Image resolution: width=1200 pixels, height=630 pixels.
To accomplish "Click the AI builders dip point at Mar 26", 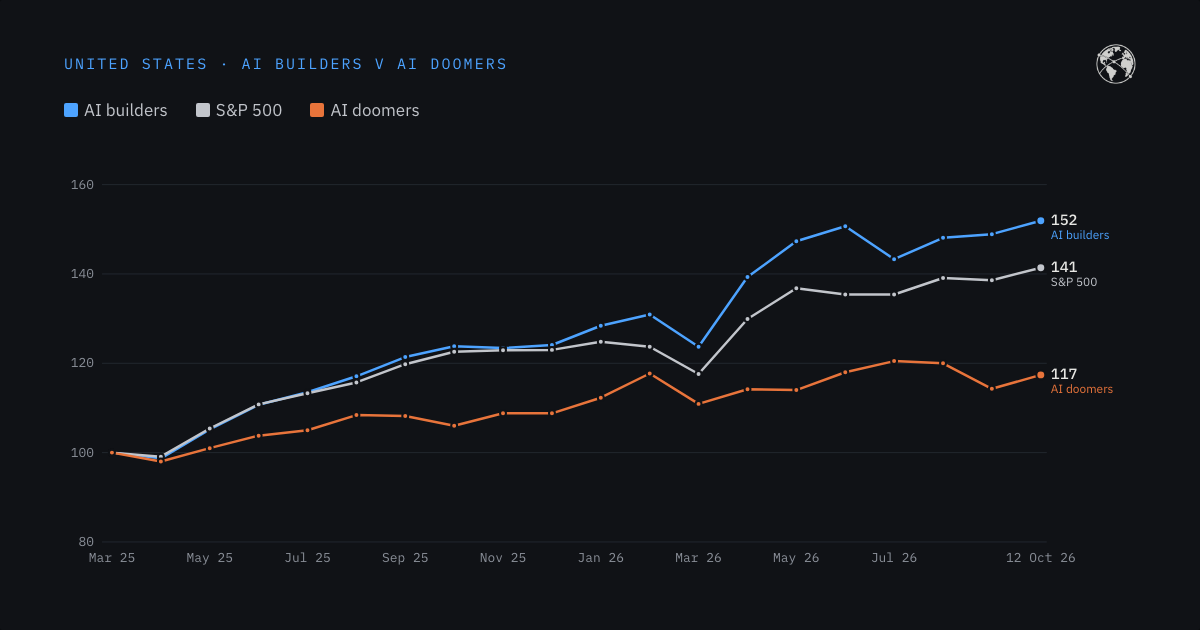I will click(x=698, y=346).
